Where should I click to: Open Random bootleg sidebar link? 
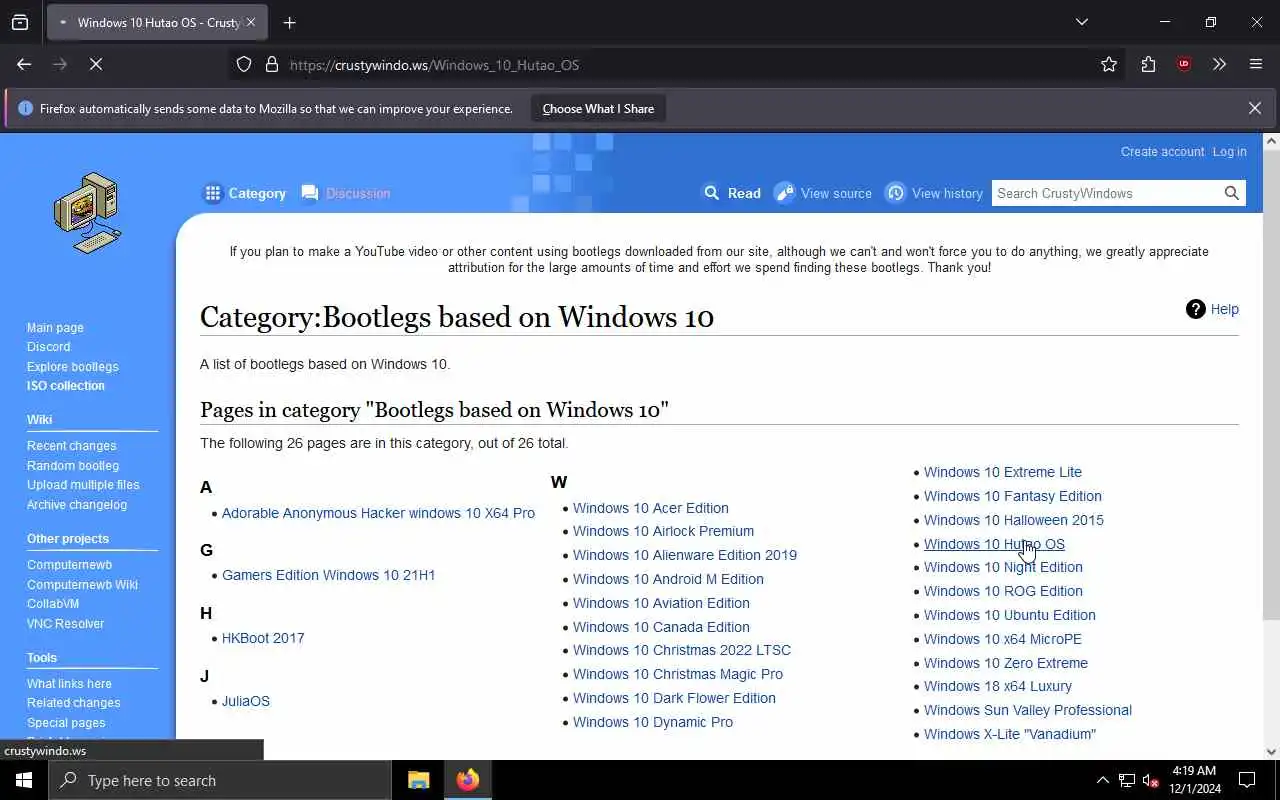[x=72, y=466]
